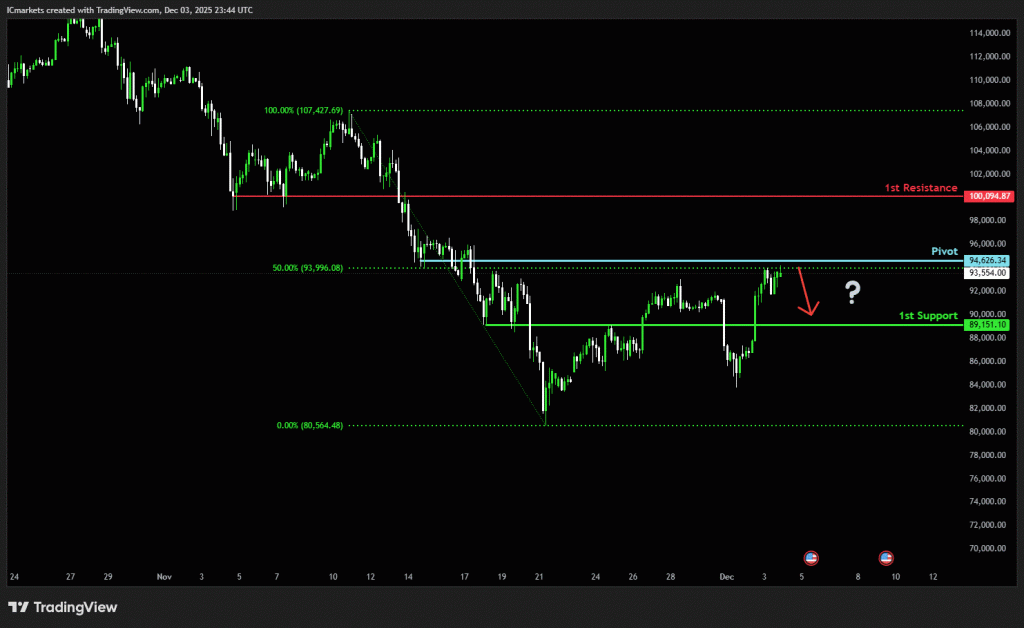This screenshot has width=1024, height=628.
Task: Select the Pivot text label
Action: click(x=943, y=252)
